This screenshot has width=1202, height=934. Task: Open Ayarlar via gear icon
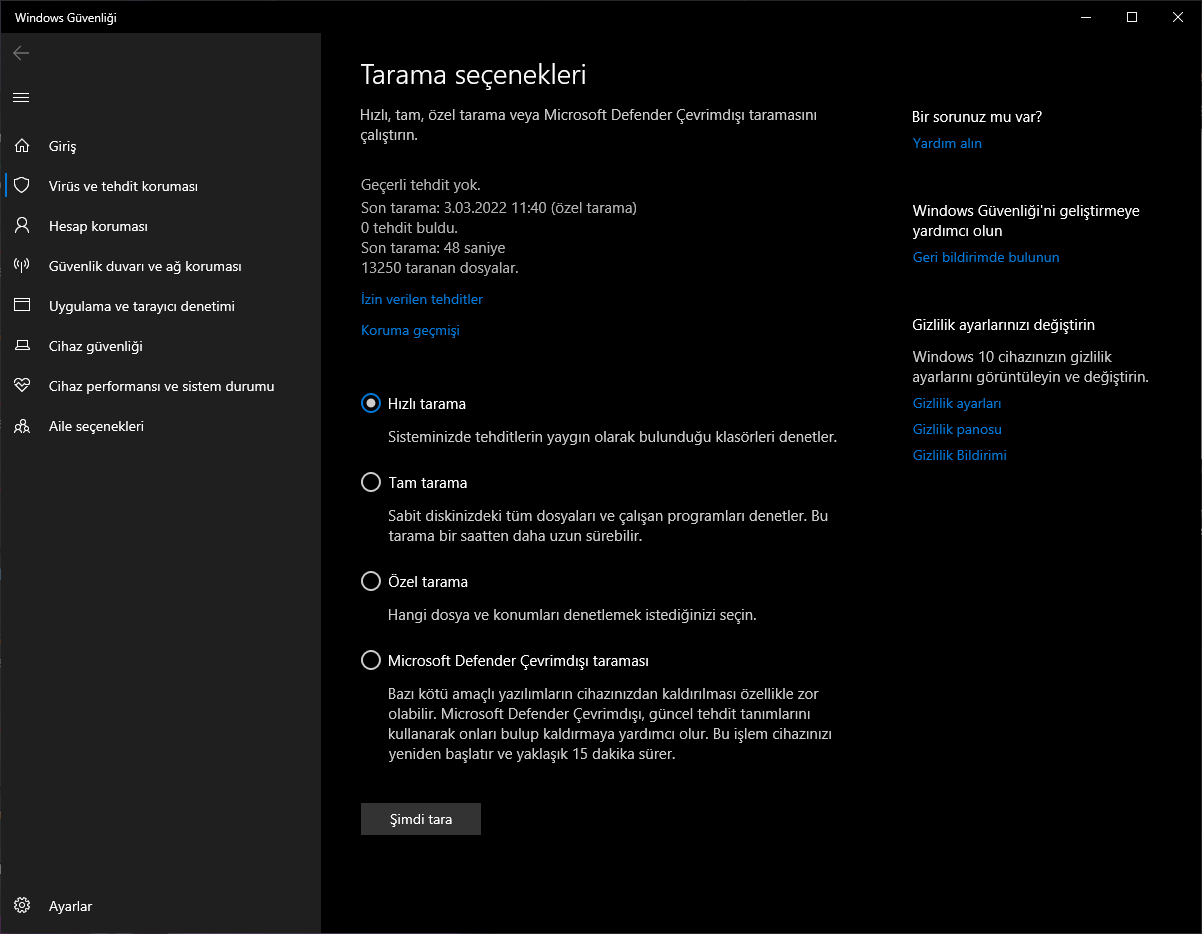point(22,906)
